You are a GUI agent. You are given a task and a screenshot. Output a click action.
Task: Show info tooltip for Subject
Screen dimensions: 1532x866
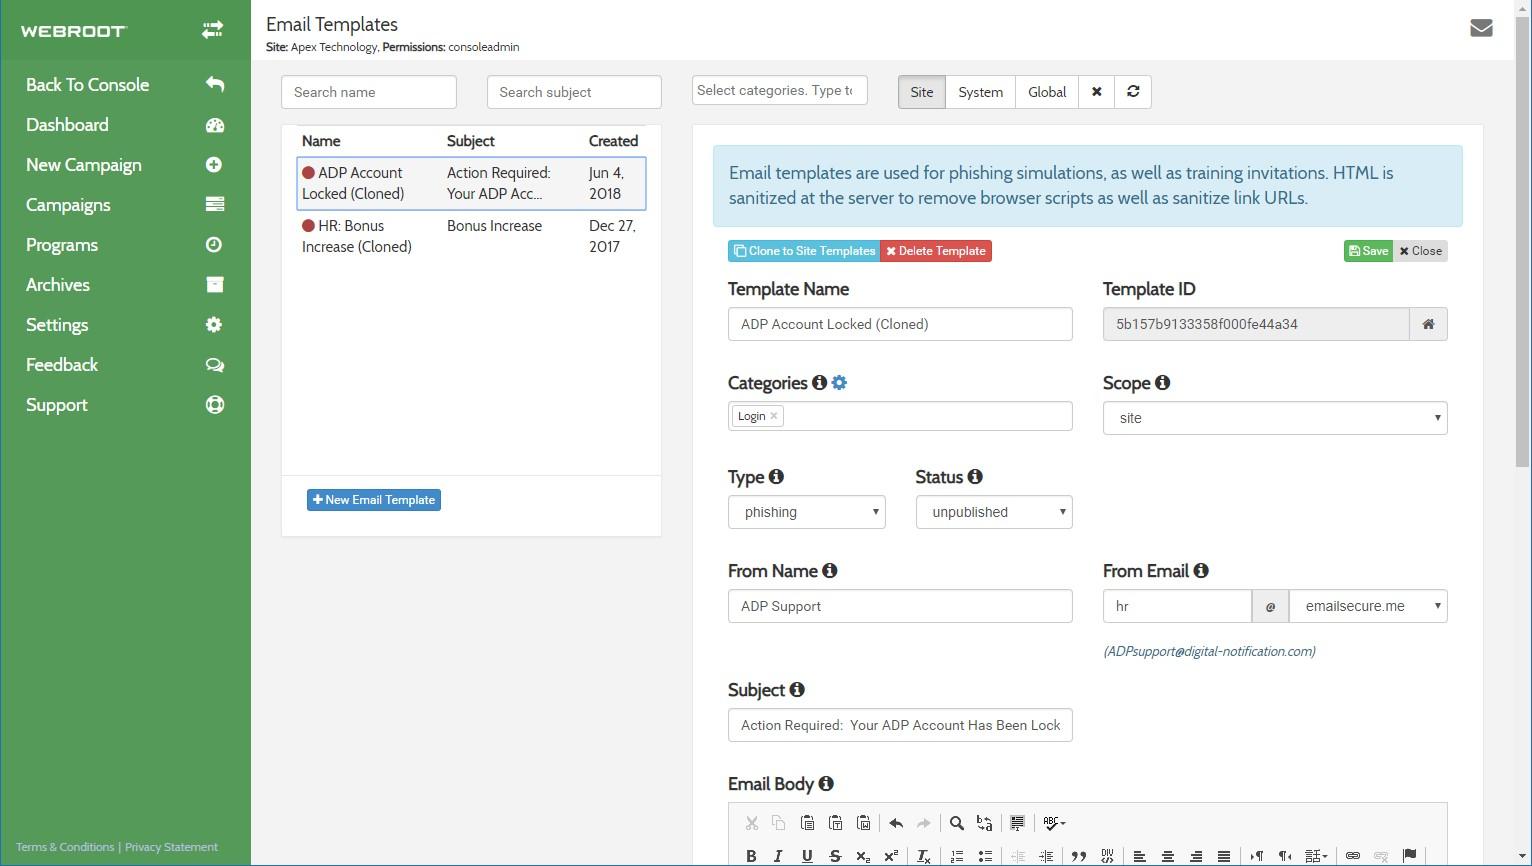coord(797,690)
